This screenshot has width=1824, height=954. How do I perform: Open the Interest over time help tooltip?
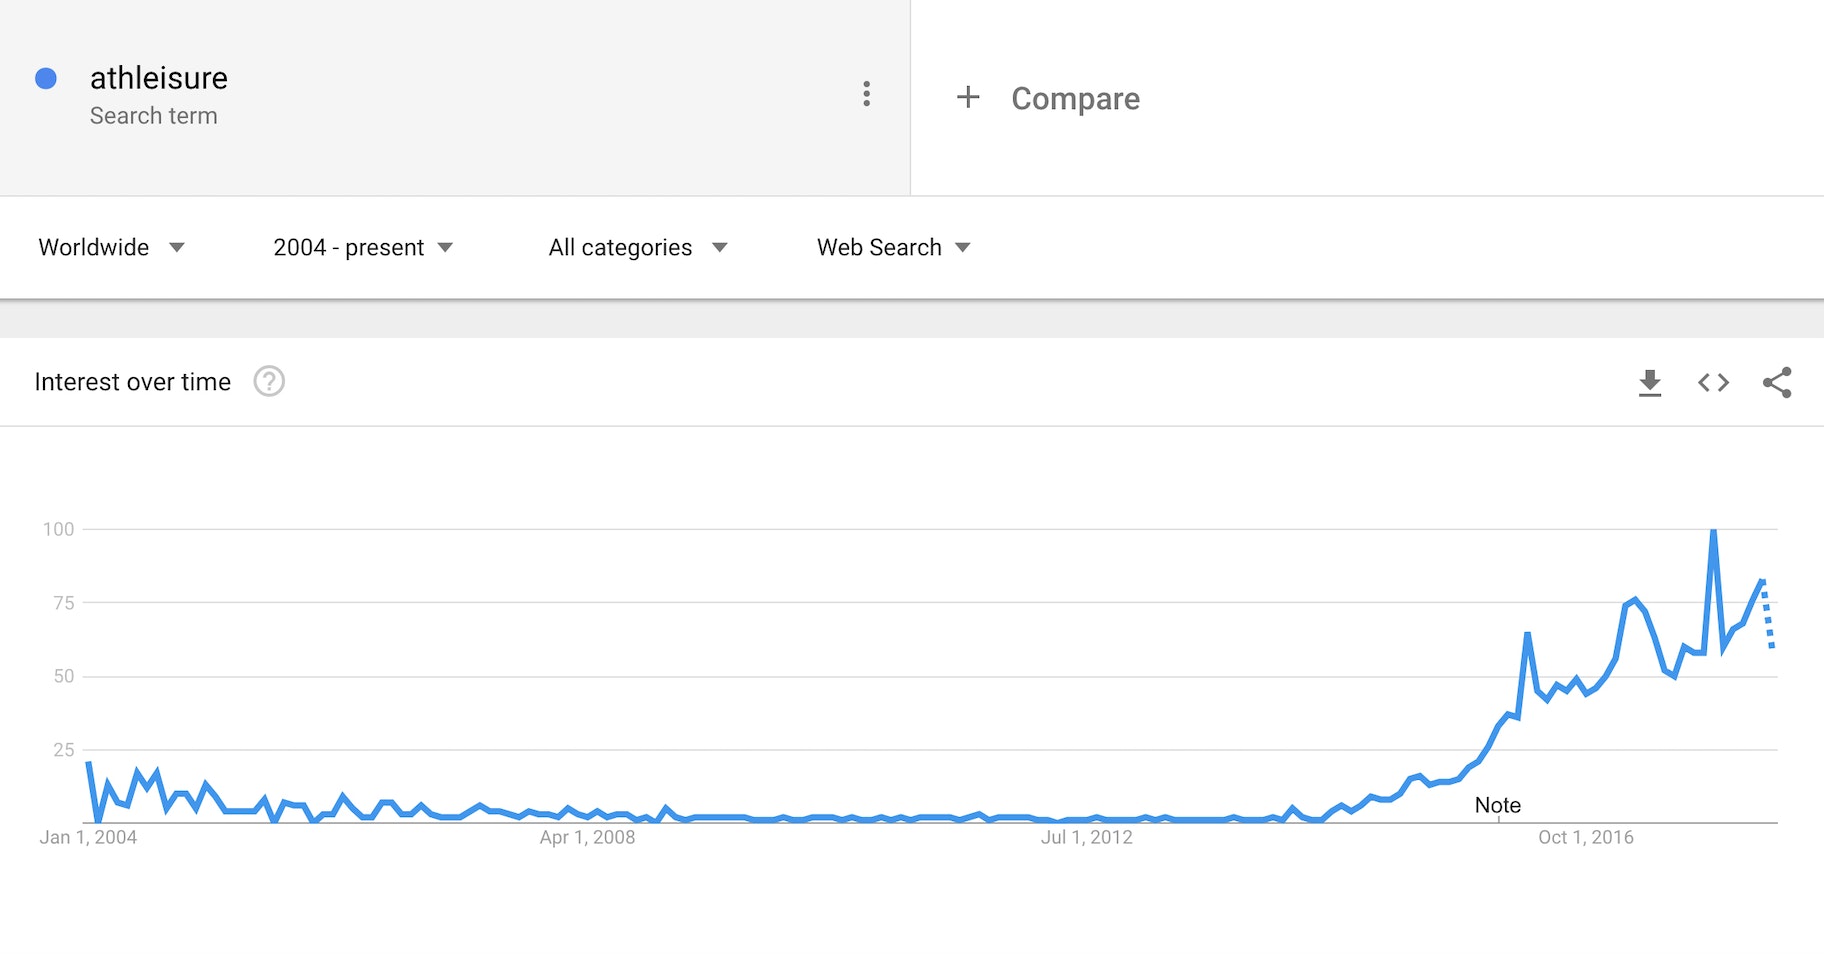pos(268,381)
